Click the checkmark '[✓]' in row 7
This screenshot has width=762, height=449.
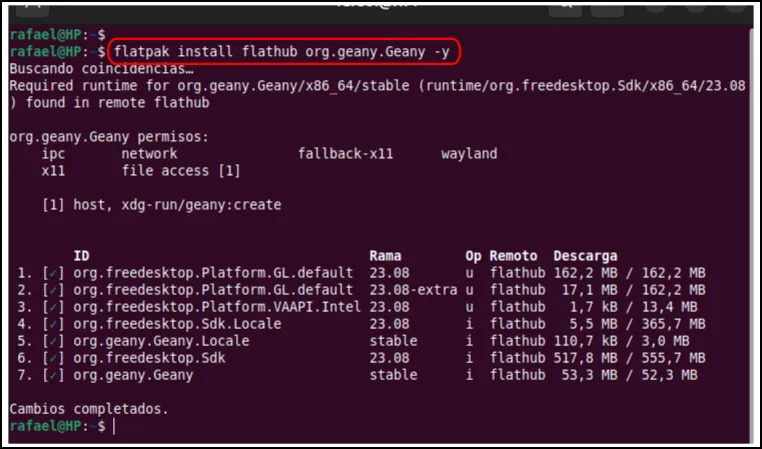[x=53, y=375]
